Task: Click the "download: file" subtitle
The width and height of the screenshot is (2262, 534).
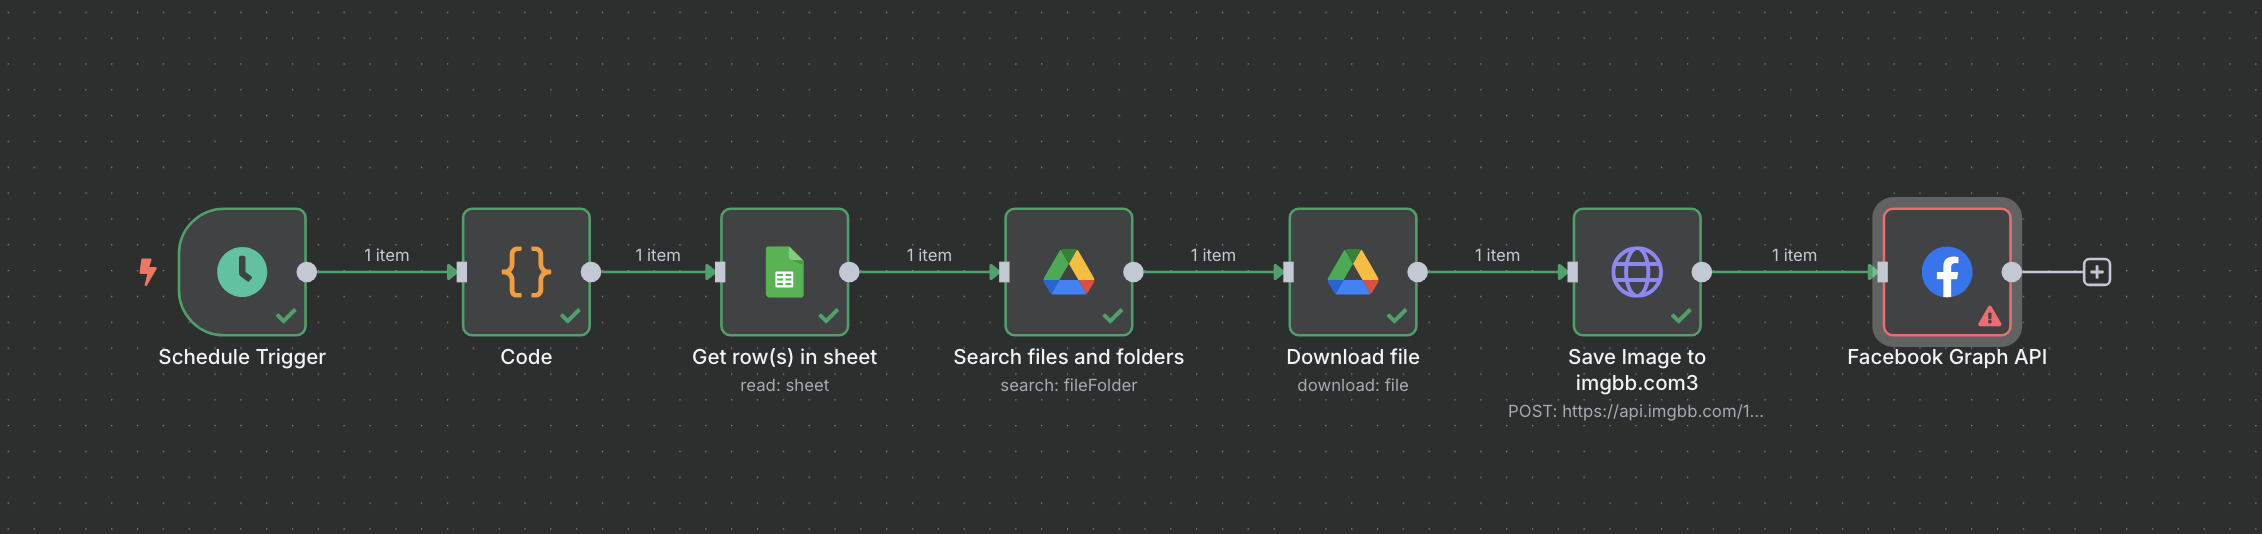Action: click(1352, 385)
